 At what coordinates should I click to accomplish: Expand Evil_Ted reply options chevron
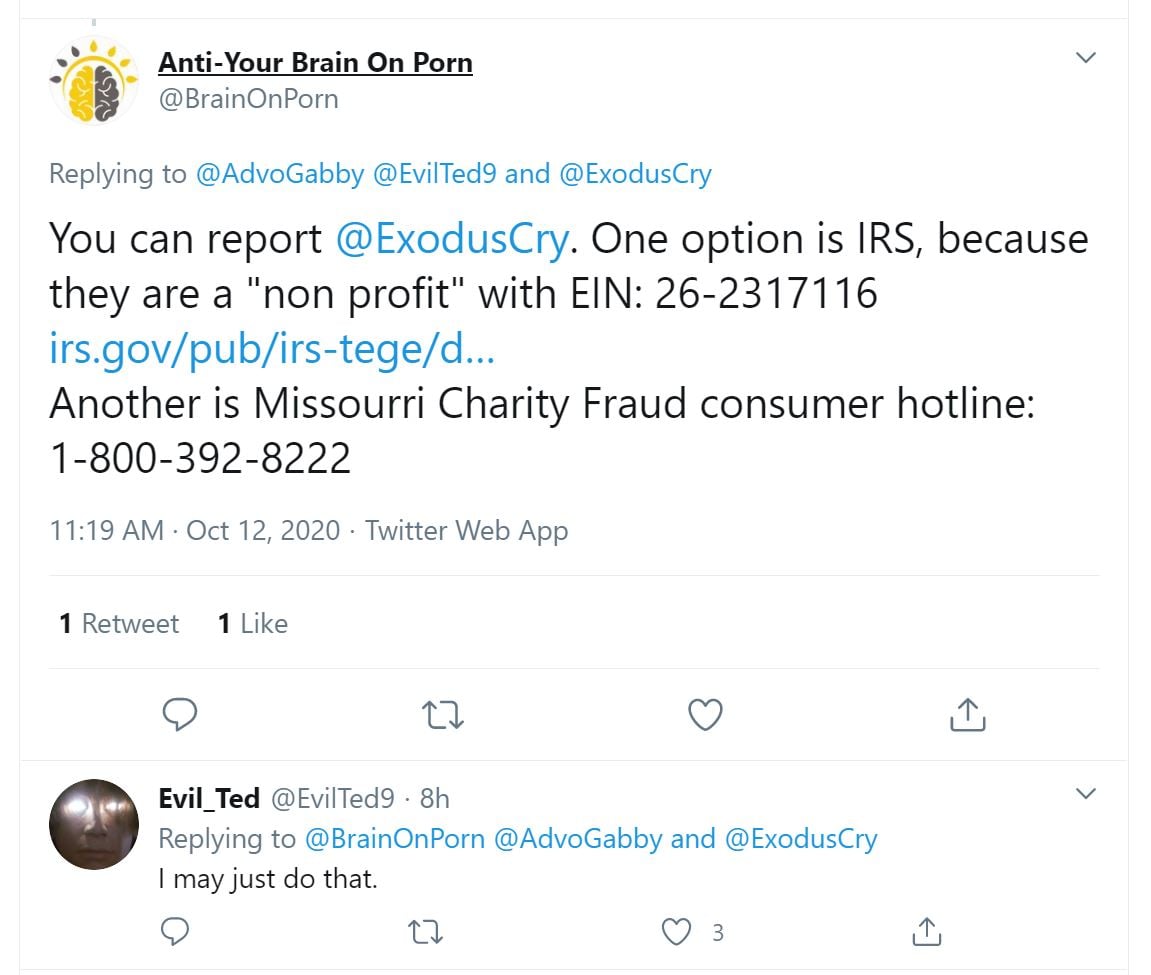point(1085,794)
